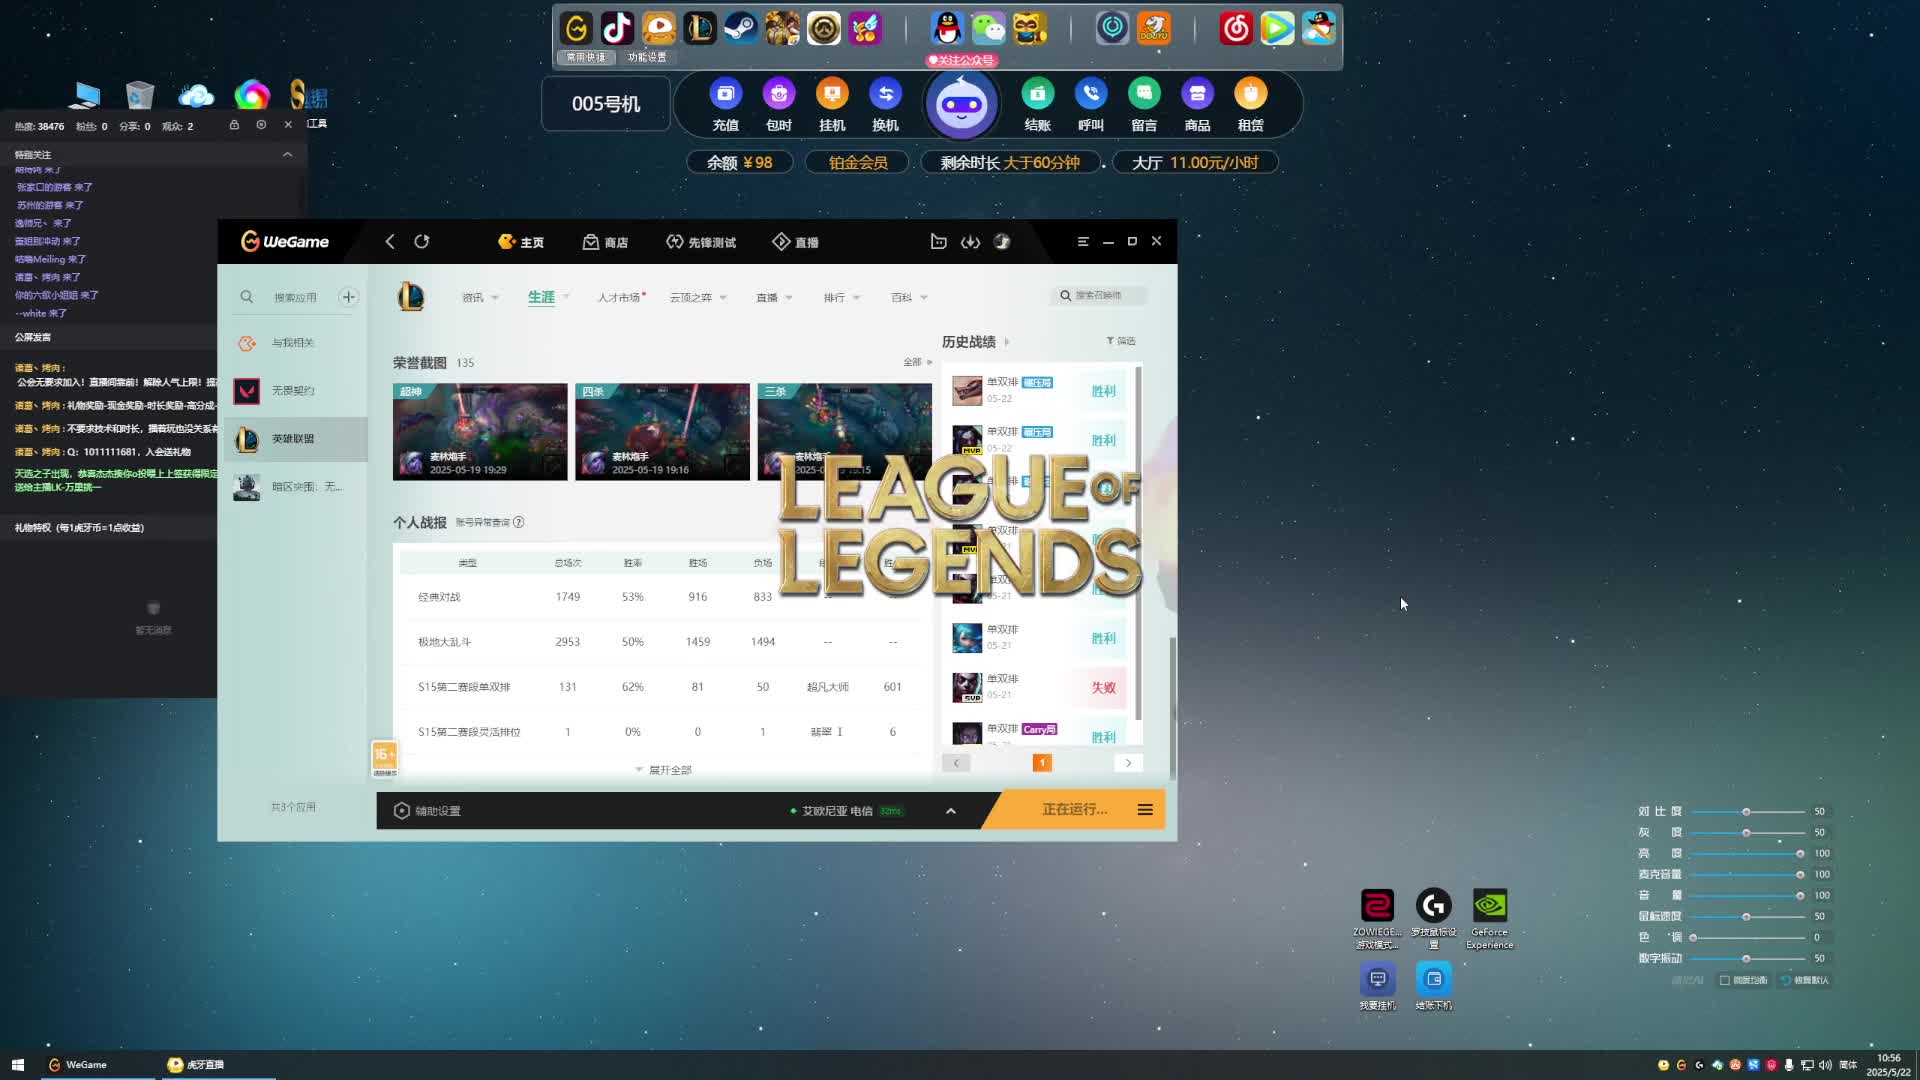The image size is (1920, 1080).
Task: Click the TikTok icon in the top launcher
Action: [x=617, y=28]
